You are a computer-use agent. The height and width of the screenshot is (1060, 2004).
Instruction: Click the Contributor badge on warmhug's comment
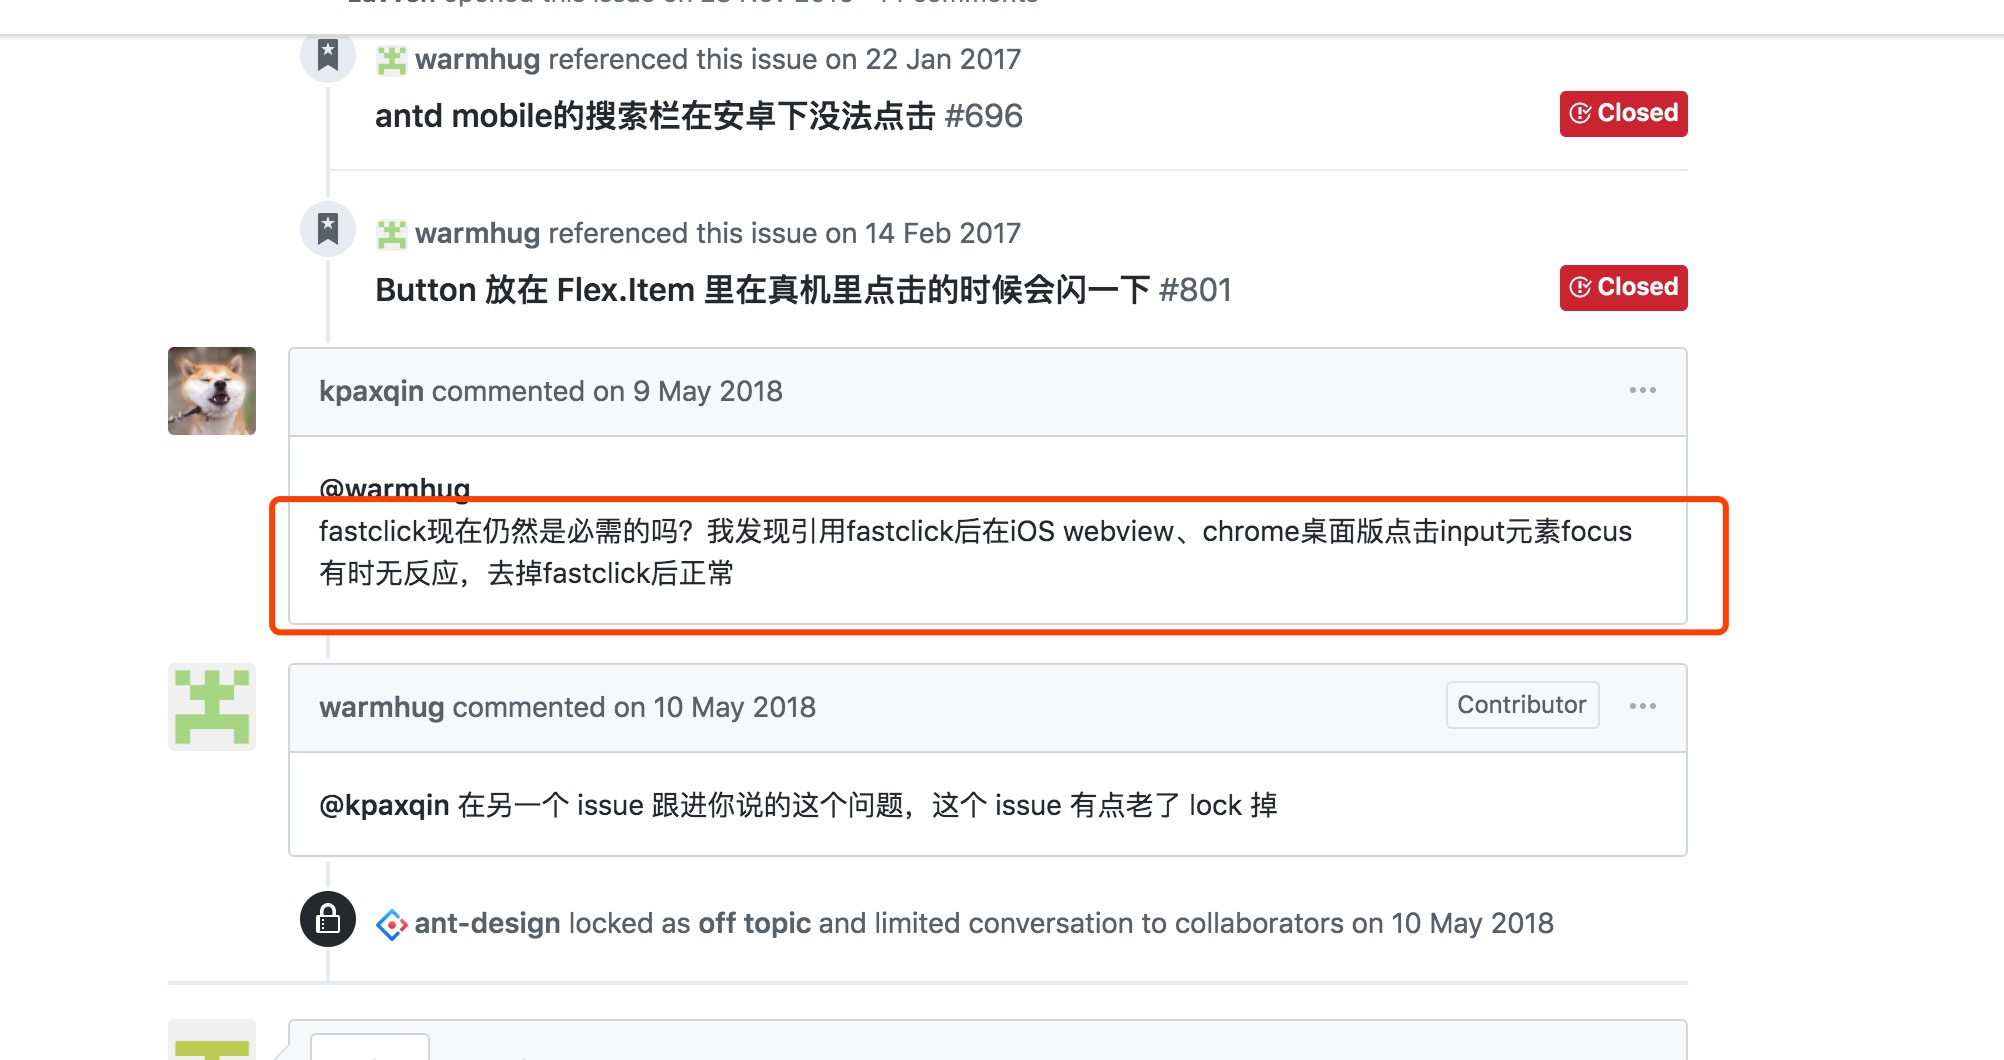[x=1521, y=705]
